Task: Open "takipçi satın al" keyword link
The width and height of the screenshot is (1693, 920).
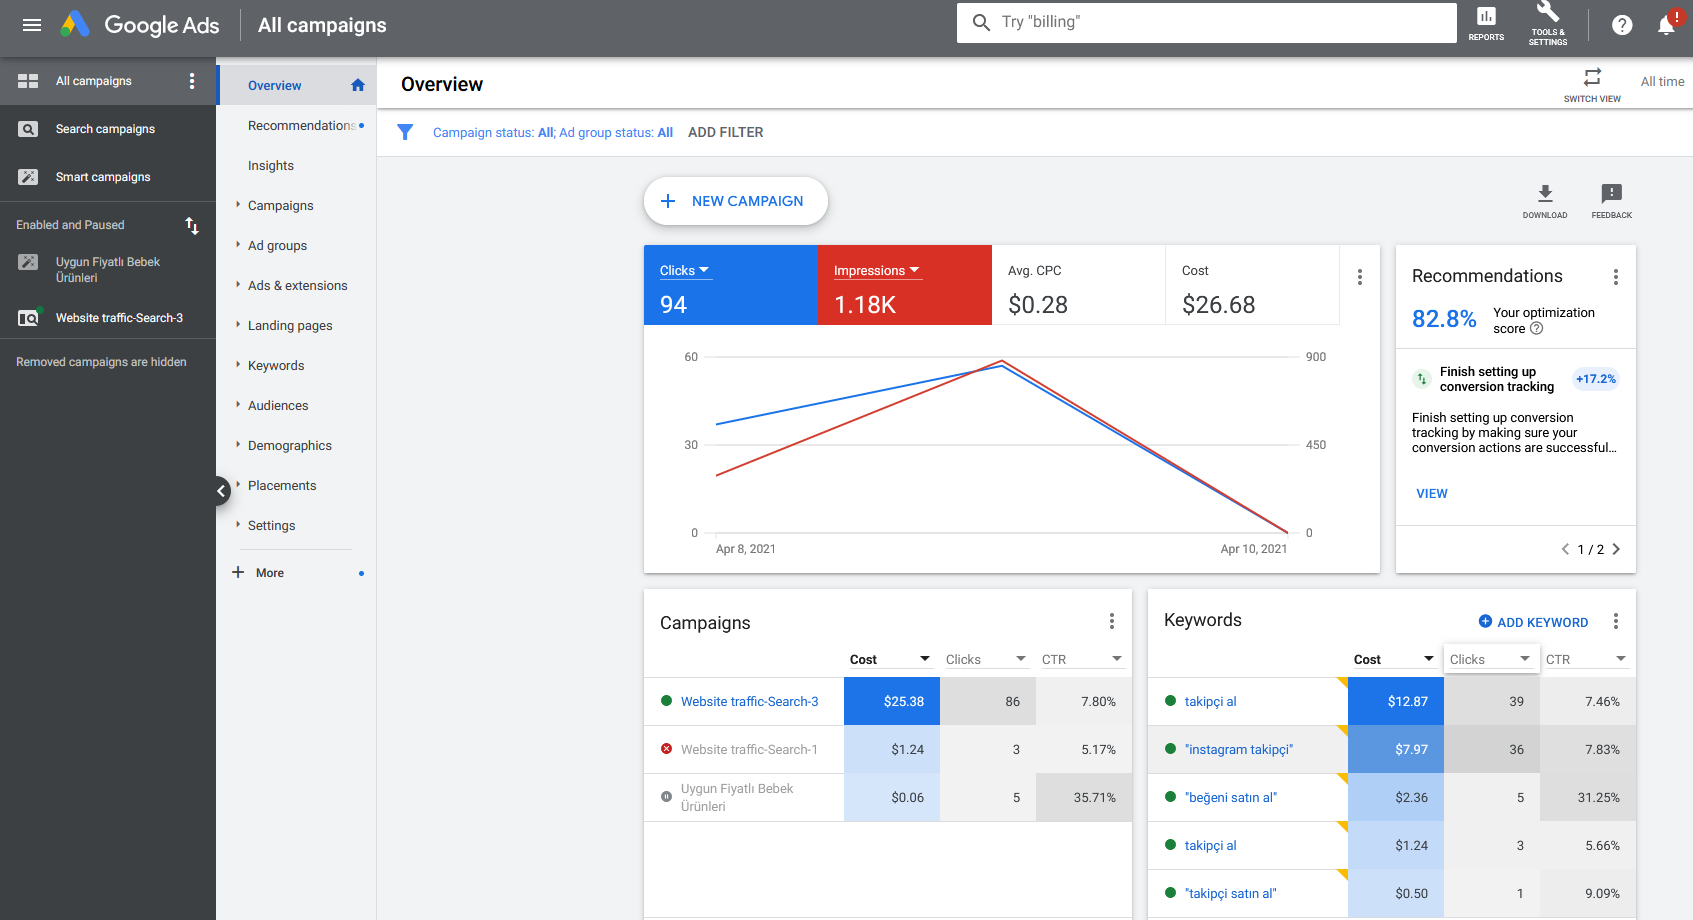Action: [1231, 893]
